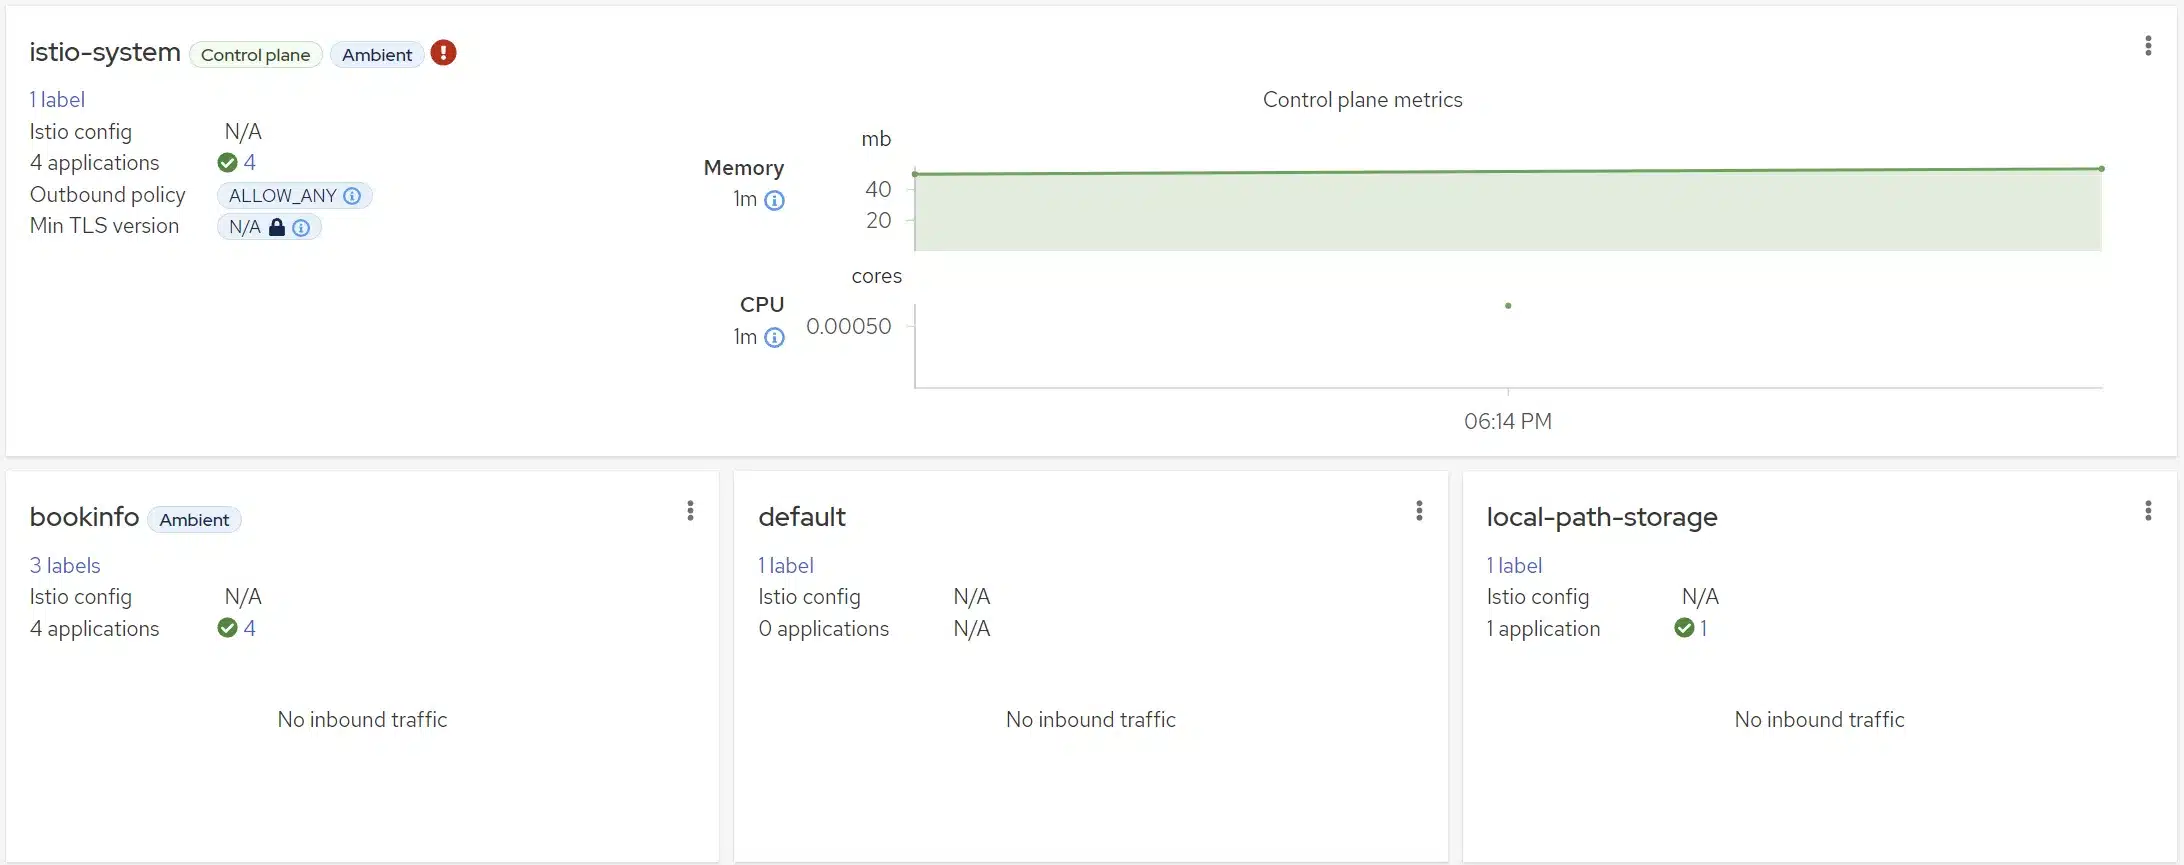Click the bookinfo namespace title

pos(84,517)
